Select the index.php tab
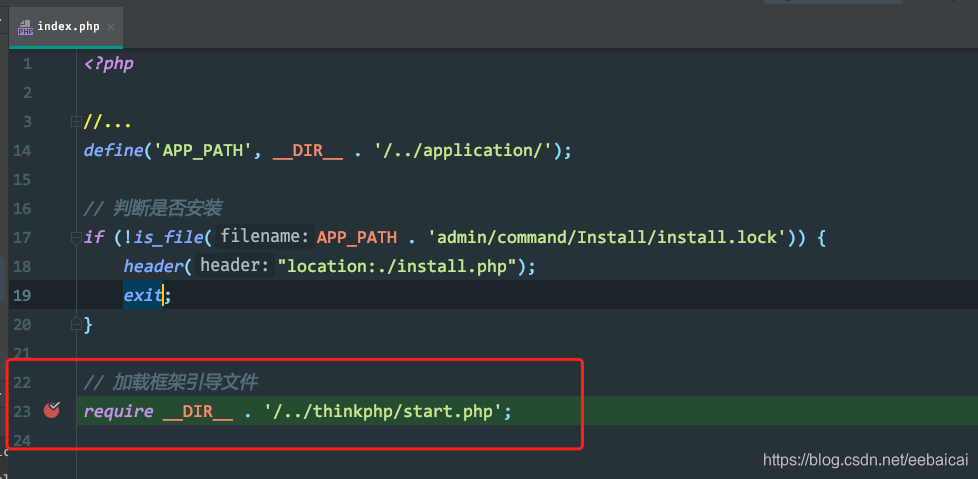Image resolution: width=978 pixels, height=479 pixels. pos(66,27)
